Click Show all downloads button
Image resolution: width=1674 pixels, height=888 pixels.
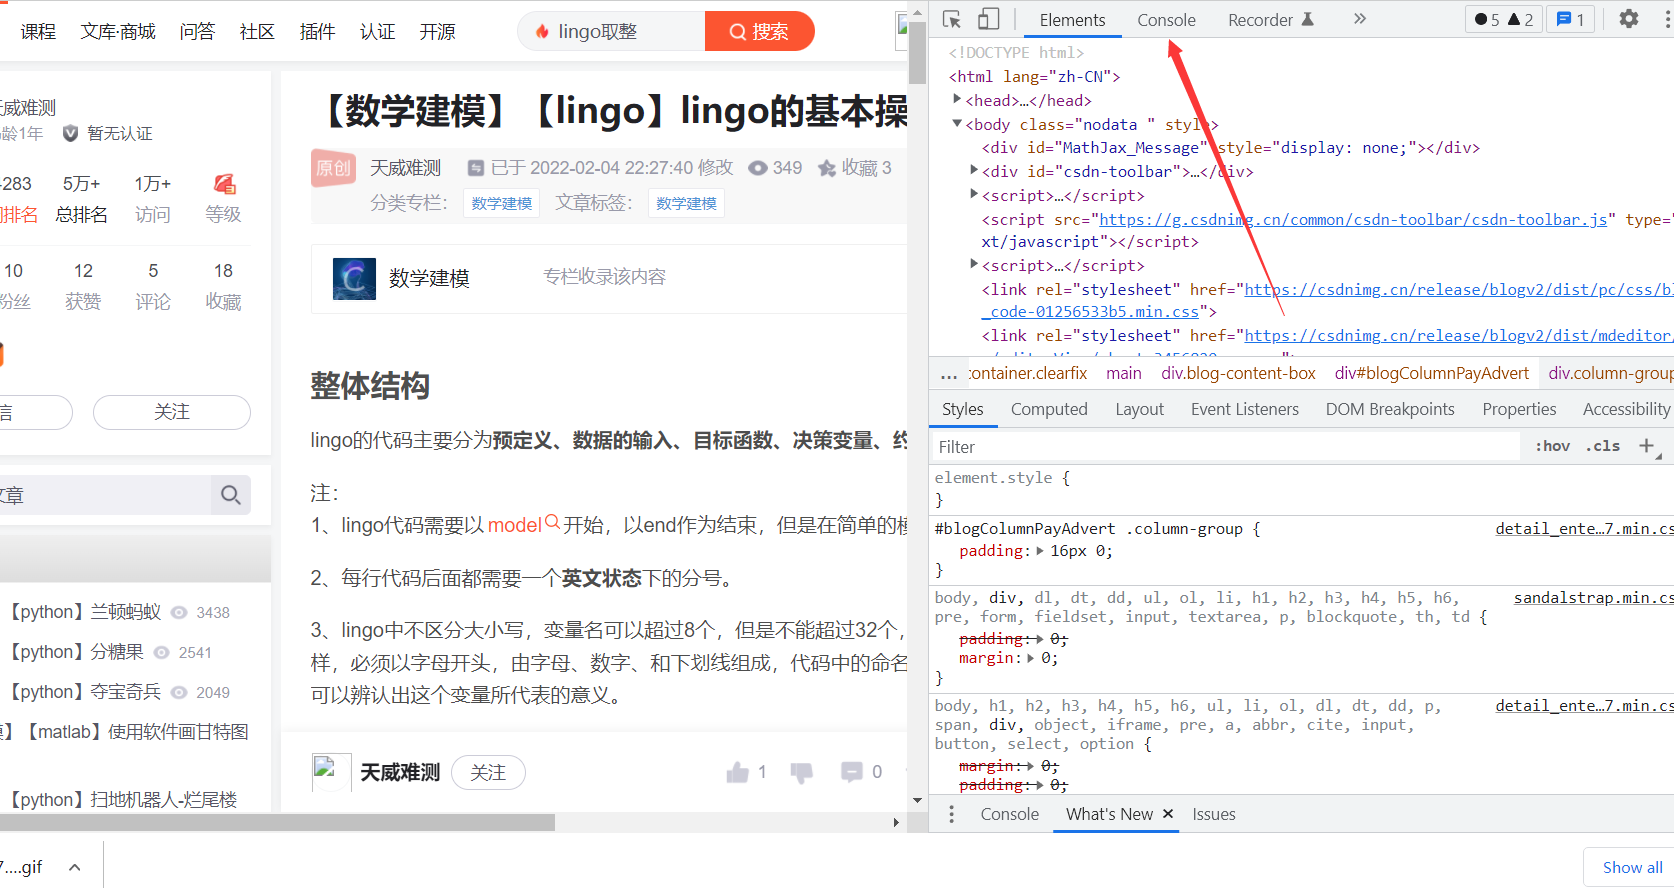coord(1632,867)
